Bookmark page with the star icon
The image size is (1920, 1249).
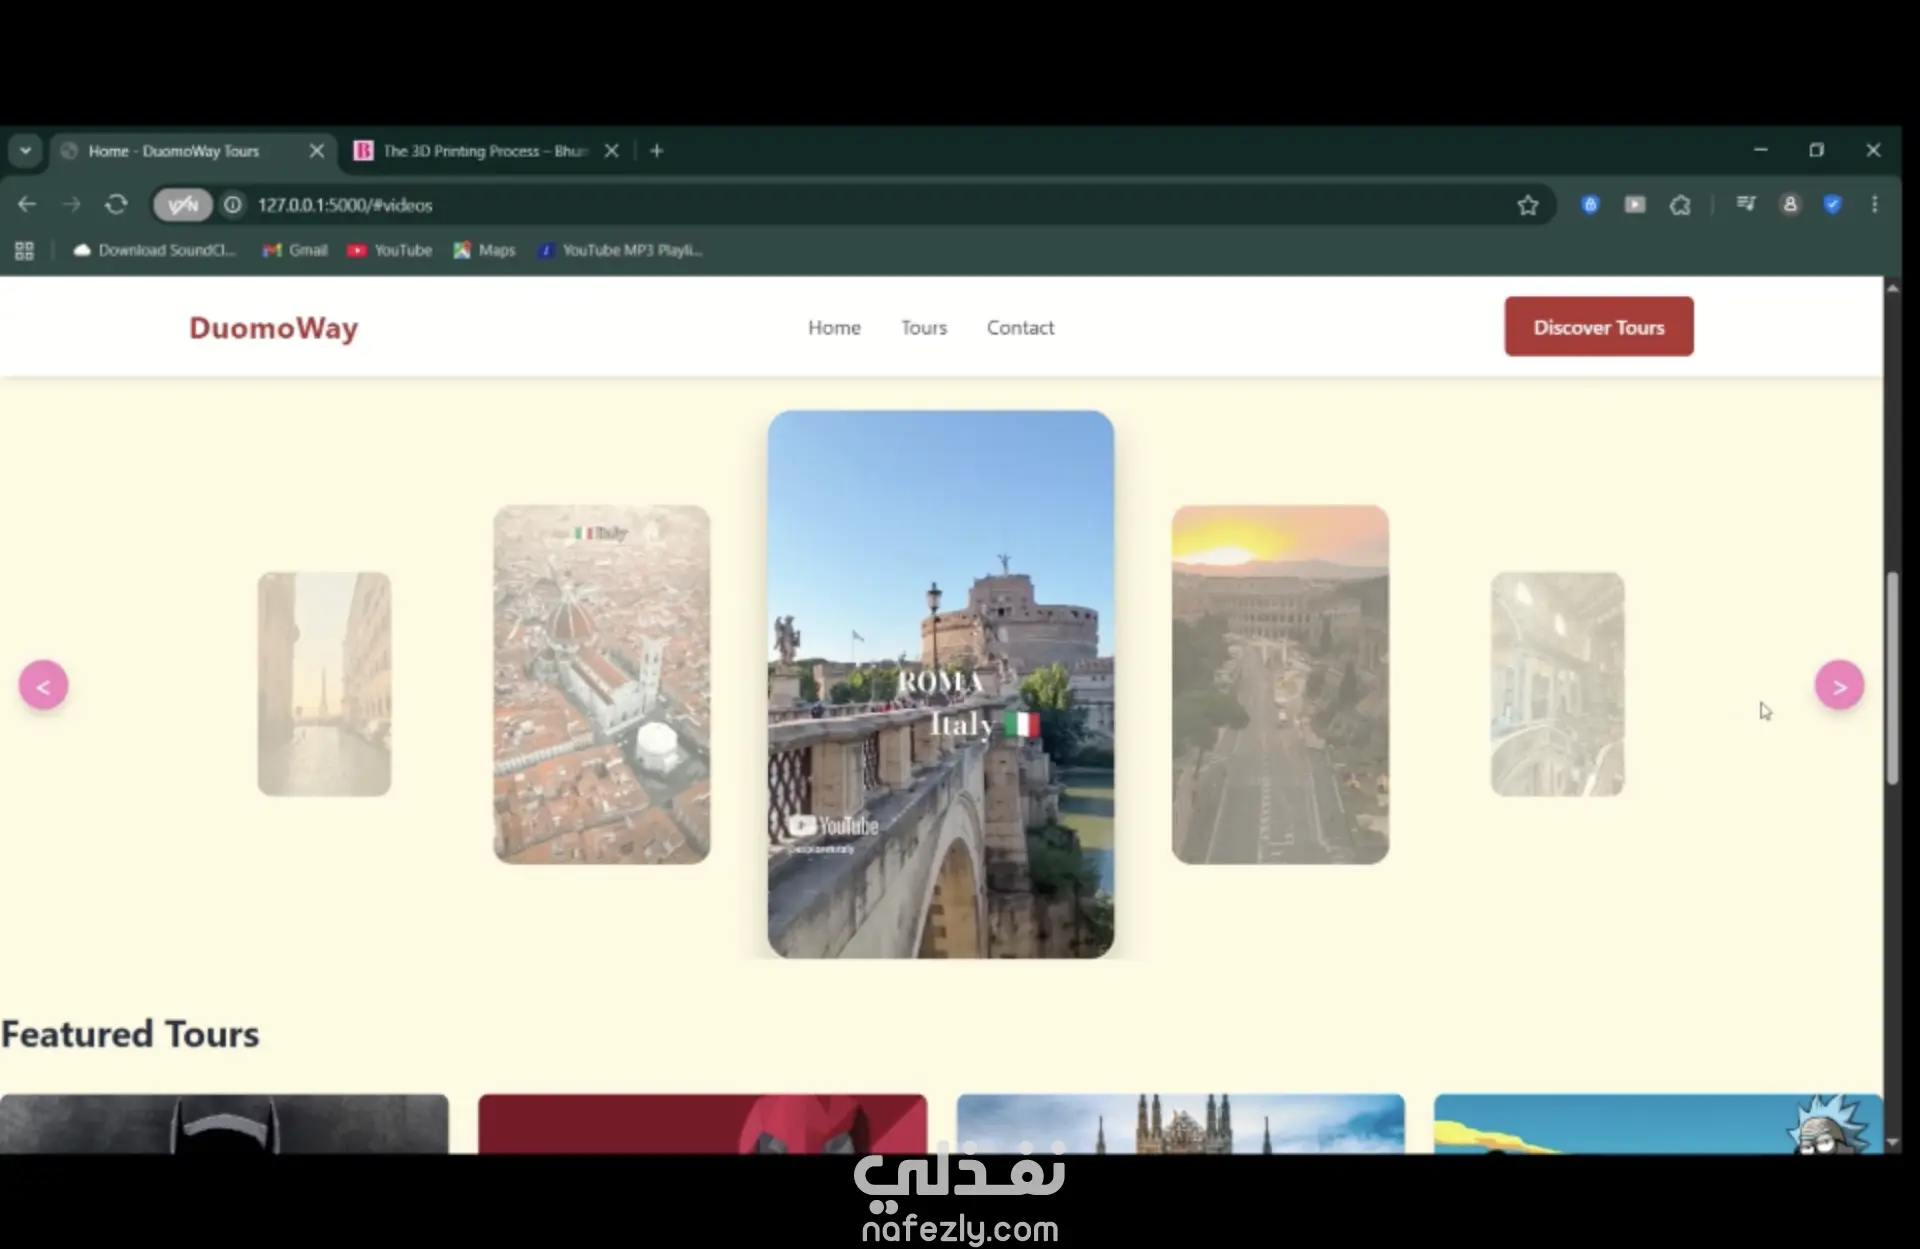(1527, 205)
